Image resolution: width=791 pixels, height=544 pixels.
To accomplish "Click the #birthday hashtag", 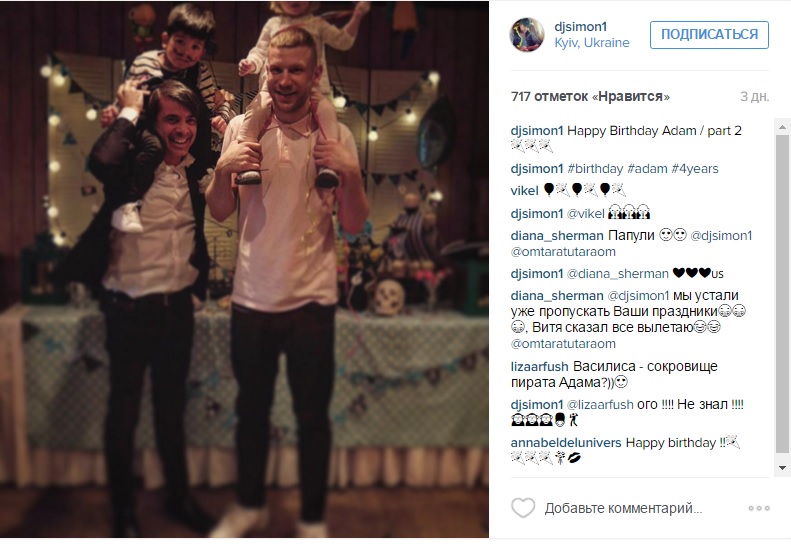I will tap(595, 169).
